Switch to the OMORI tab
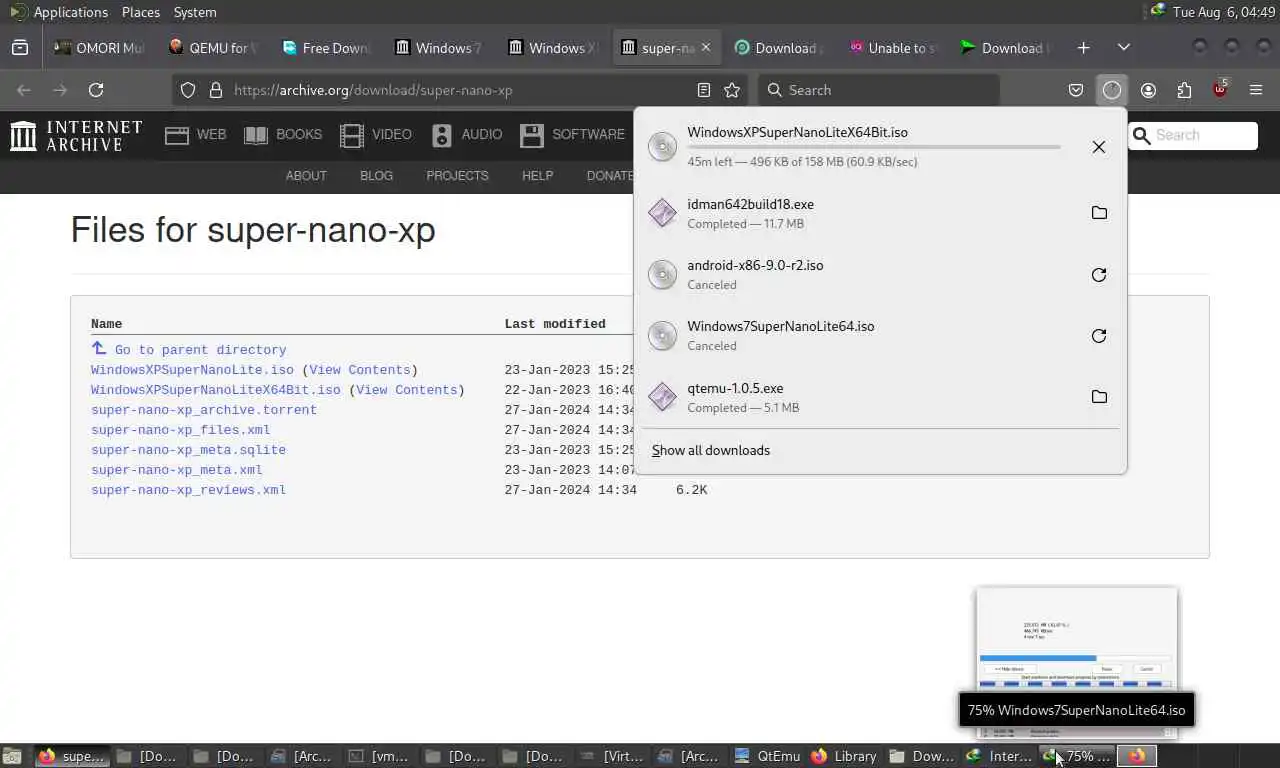The image size is (1280, 768). pos(100,47)
